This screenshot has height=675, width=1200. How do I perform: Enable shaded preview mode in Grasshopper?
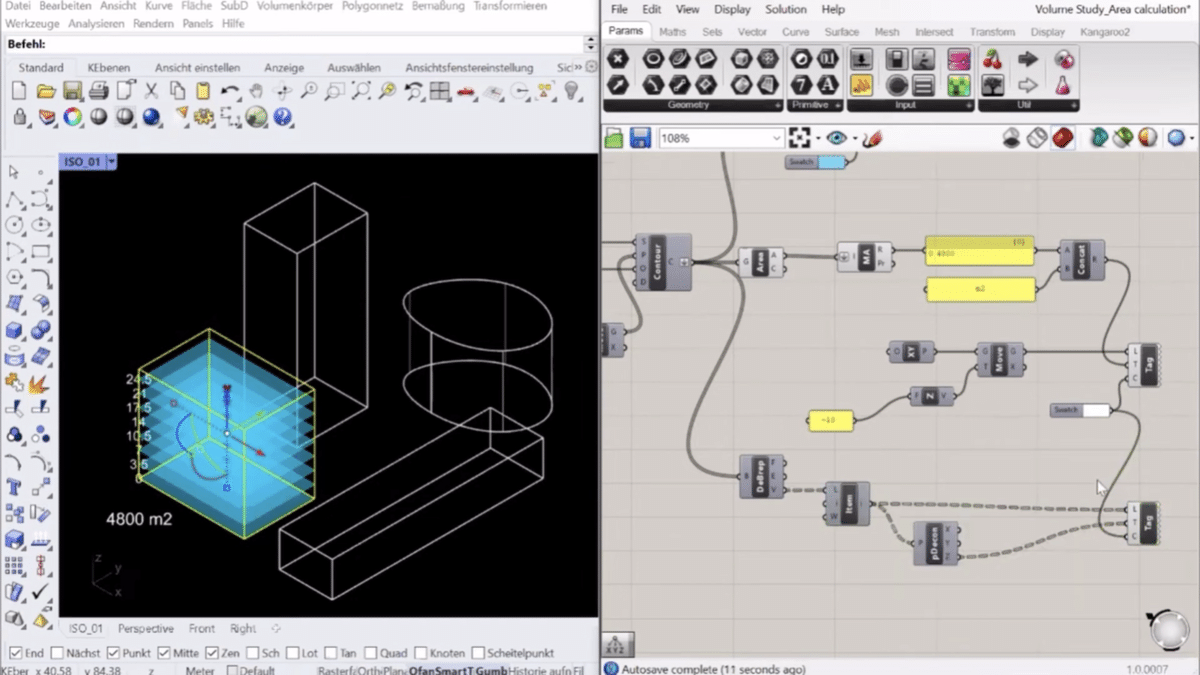pos(1063,138)
